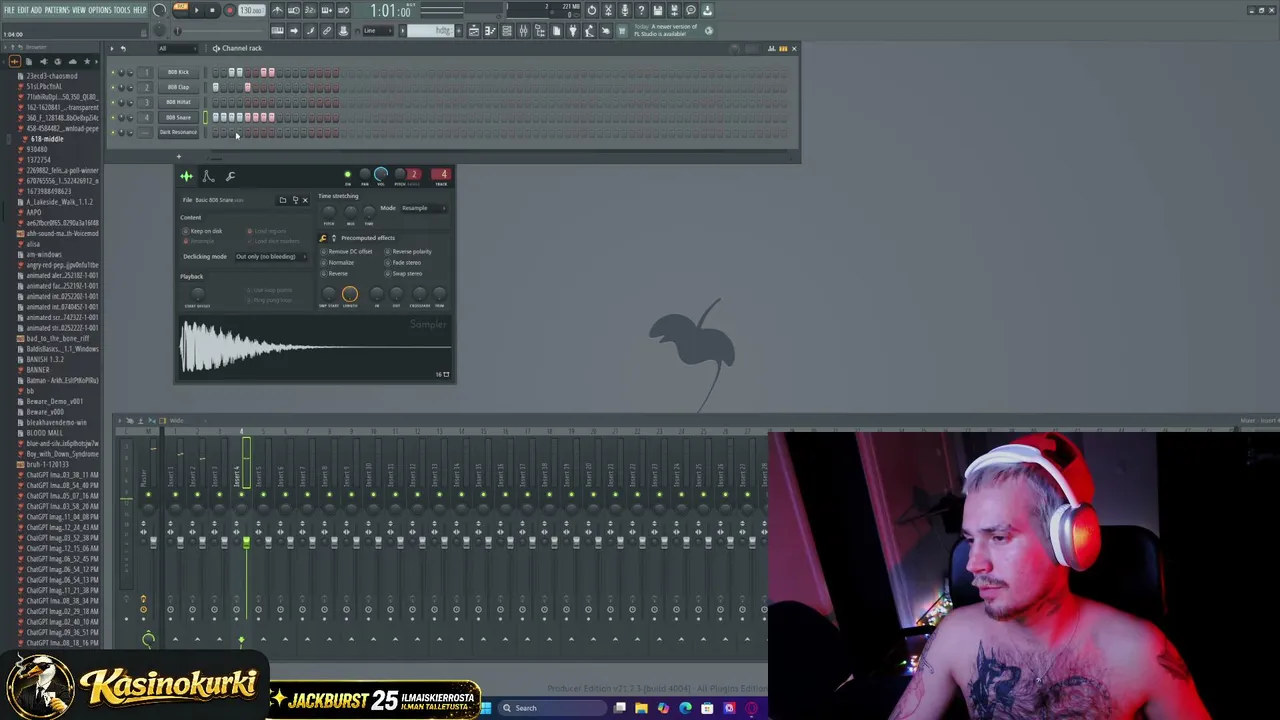Click the folder icon next to sample file name
The image size is (1280, 720).
283,200
